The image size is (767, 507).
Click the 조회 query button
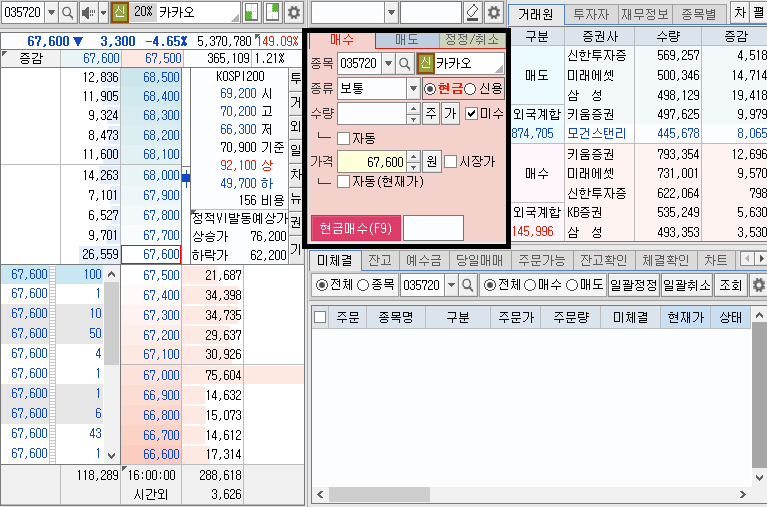[x=730, y=285]
